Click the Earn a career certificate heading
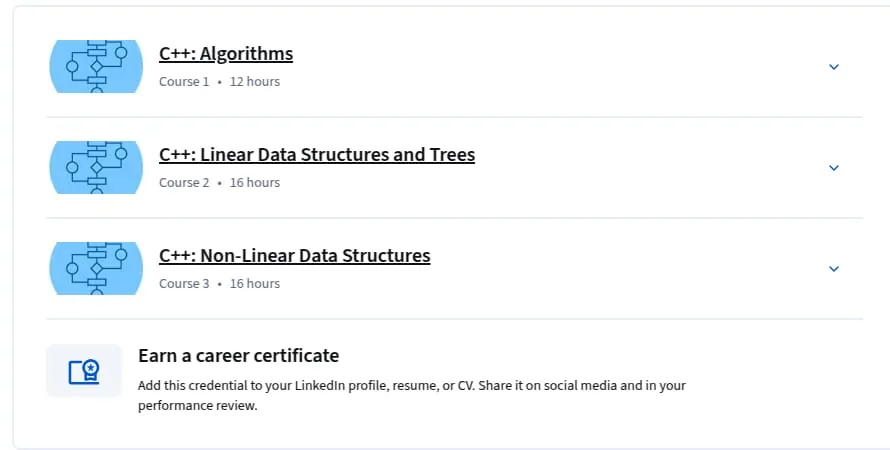The image size is (890, 450). pos(238,356)
